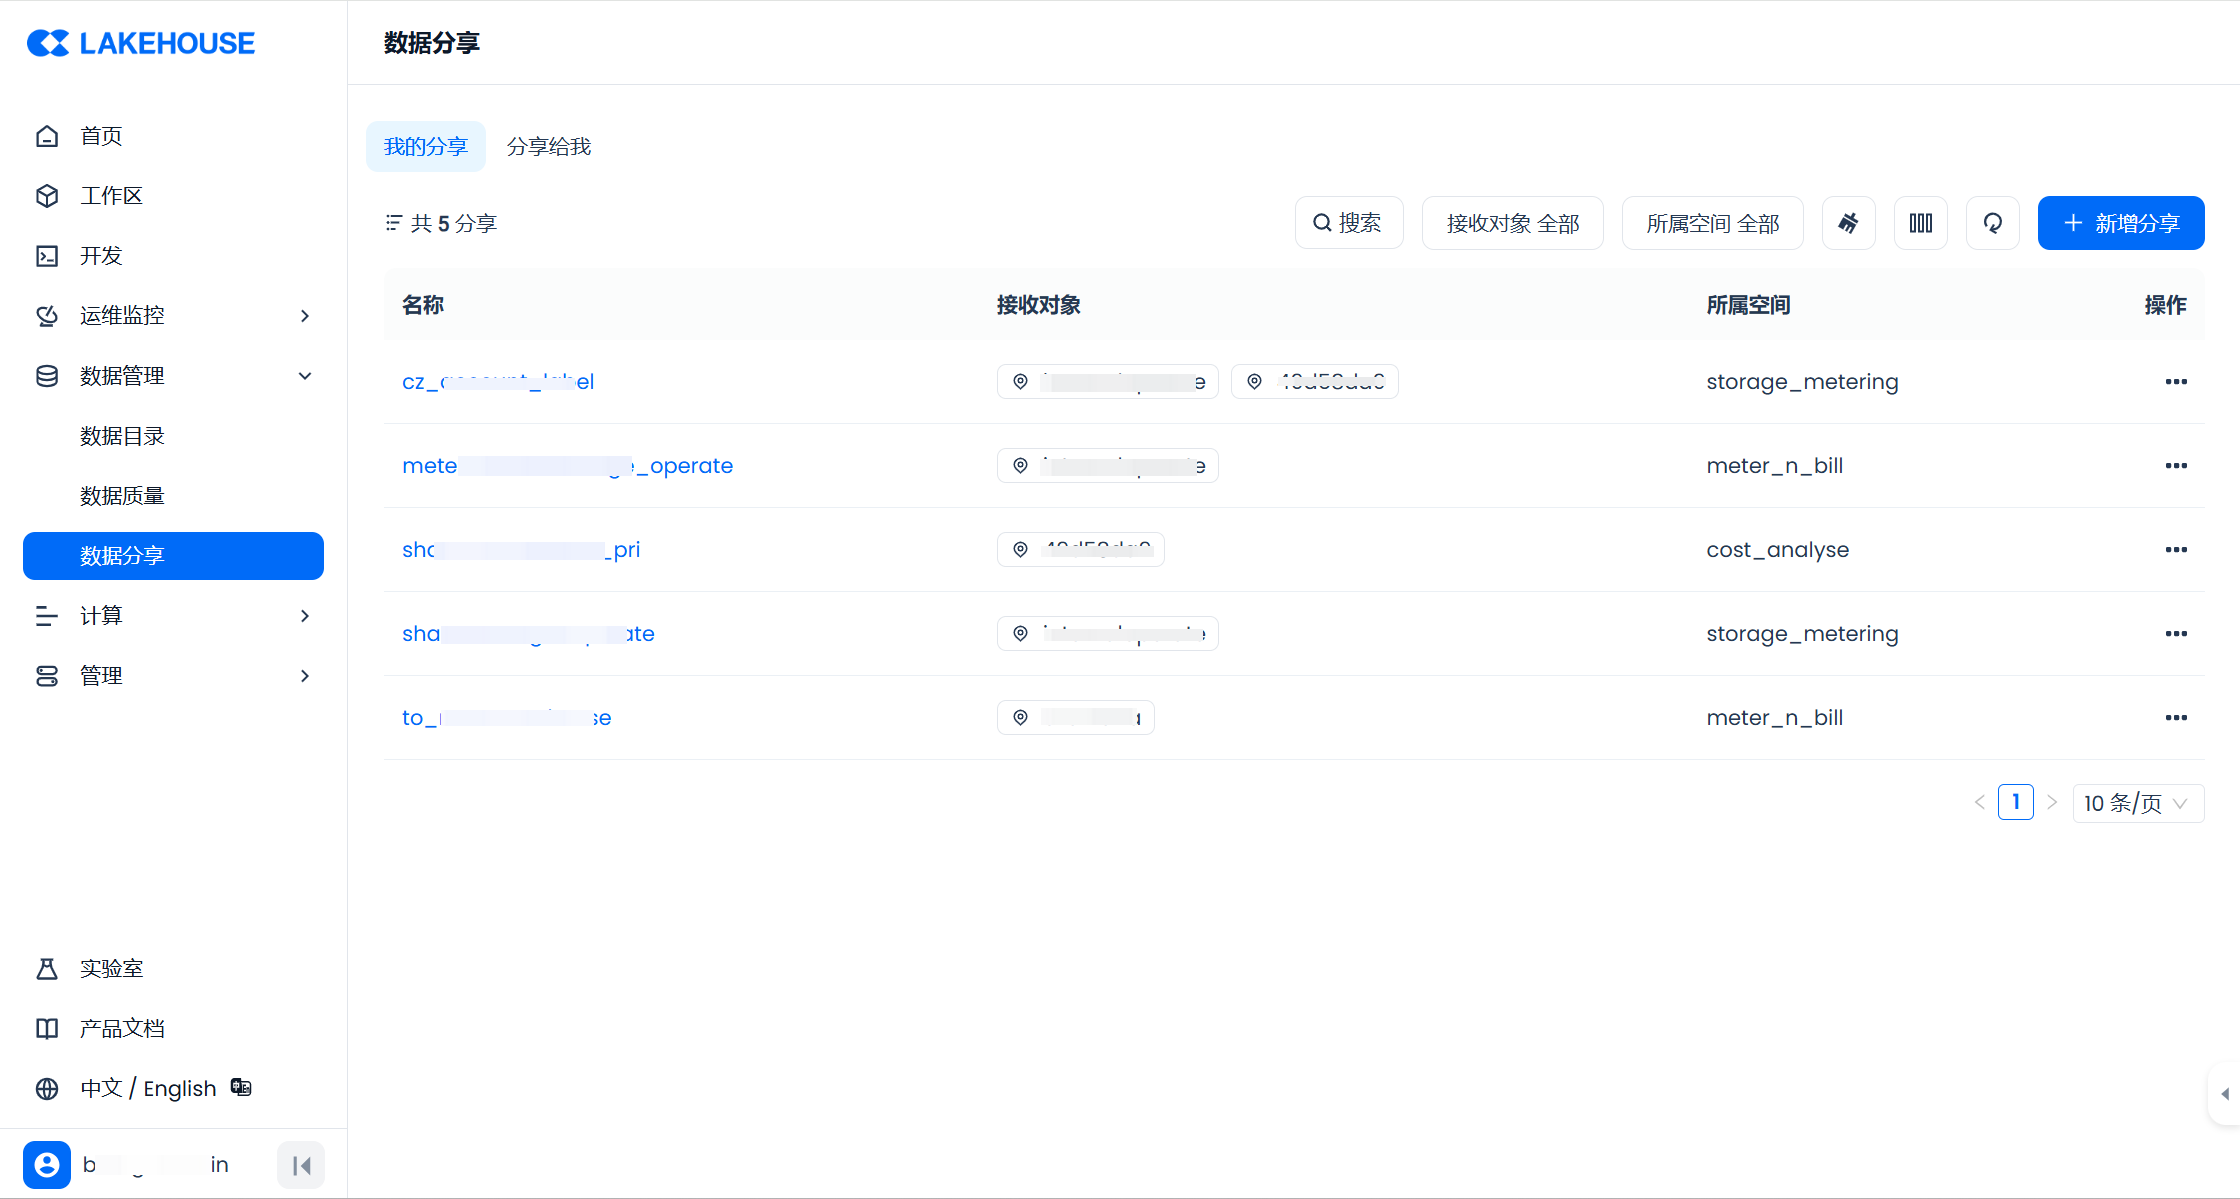Click the 新增分享 button
This screenshot has height=1199, width=2240.
pos(2120,223)
